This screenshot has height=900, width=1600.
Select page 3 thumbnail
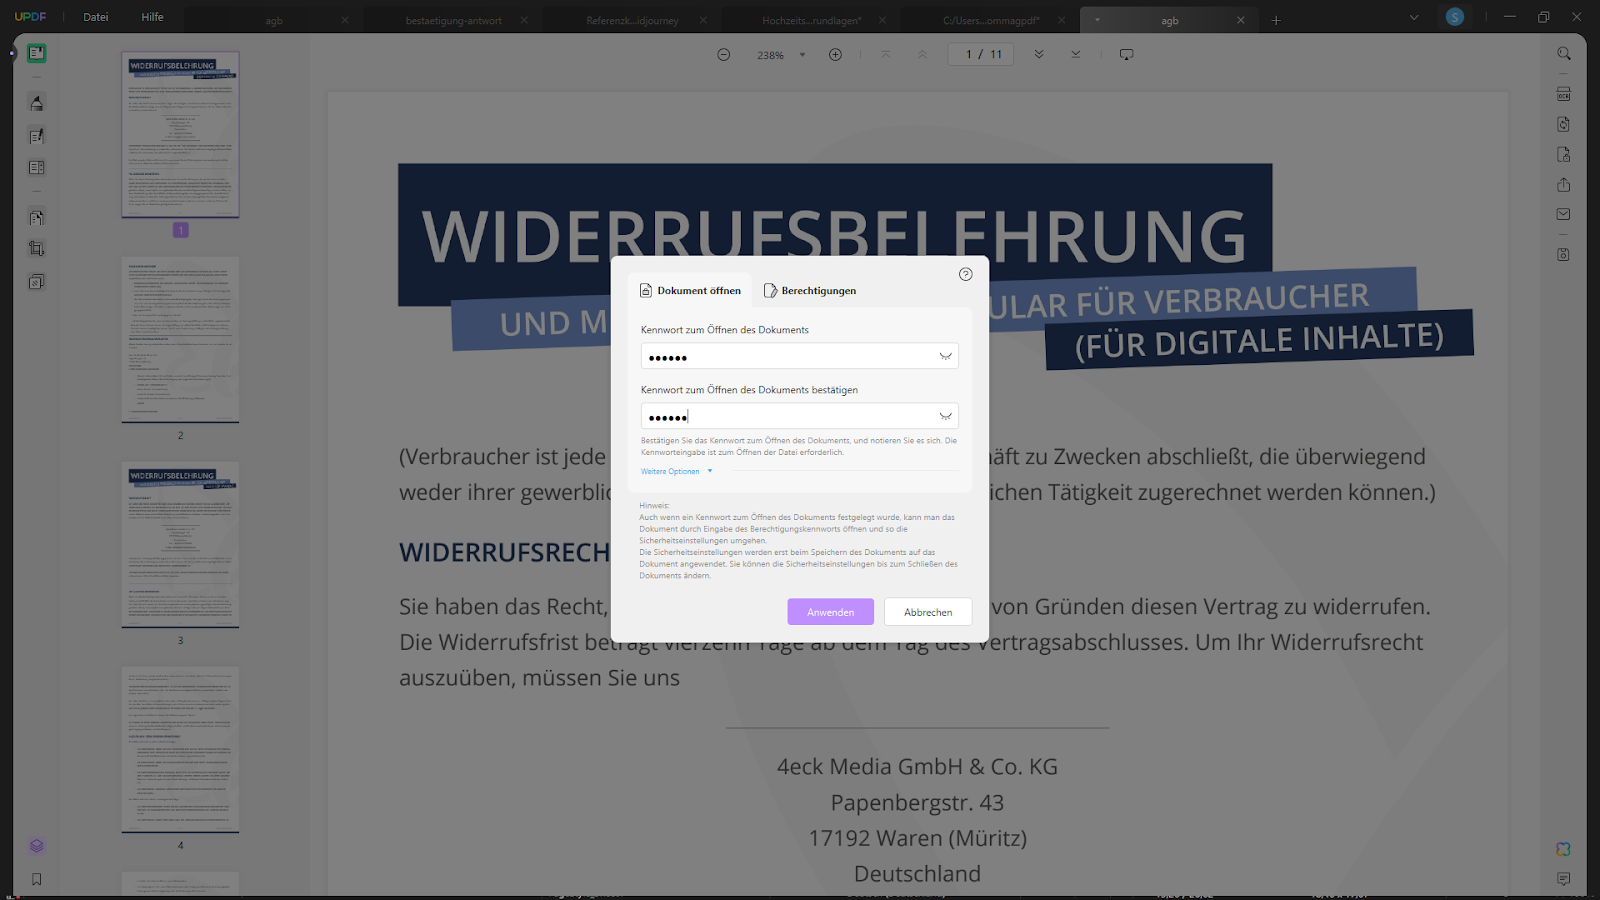pyautogui.click(x=180, y=545)
